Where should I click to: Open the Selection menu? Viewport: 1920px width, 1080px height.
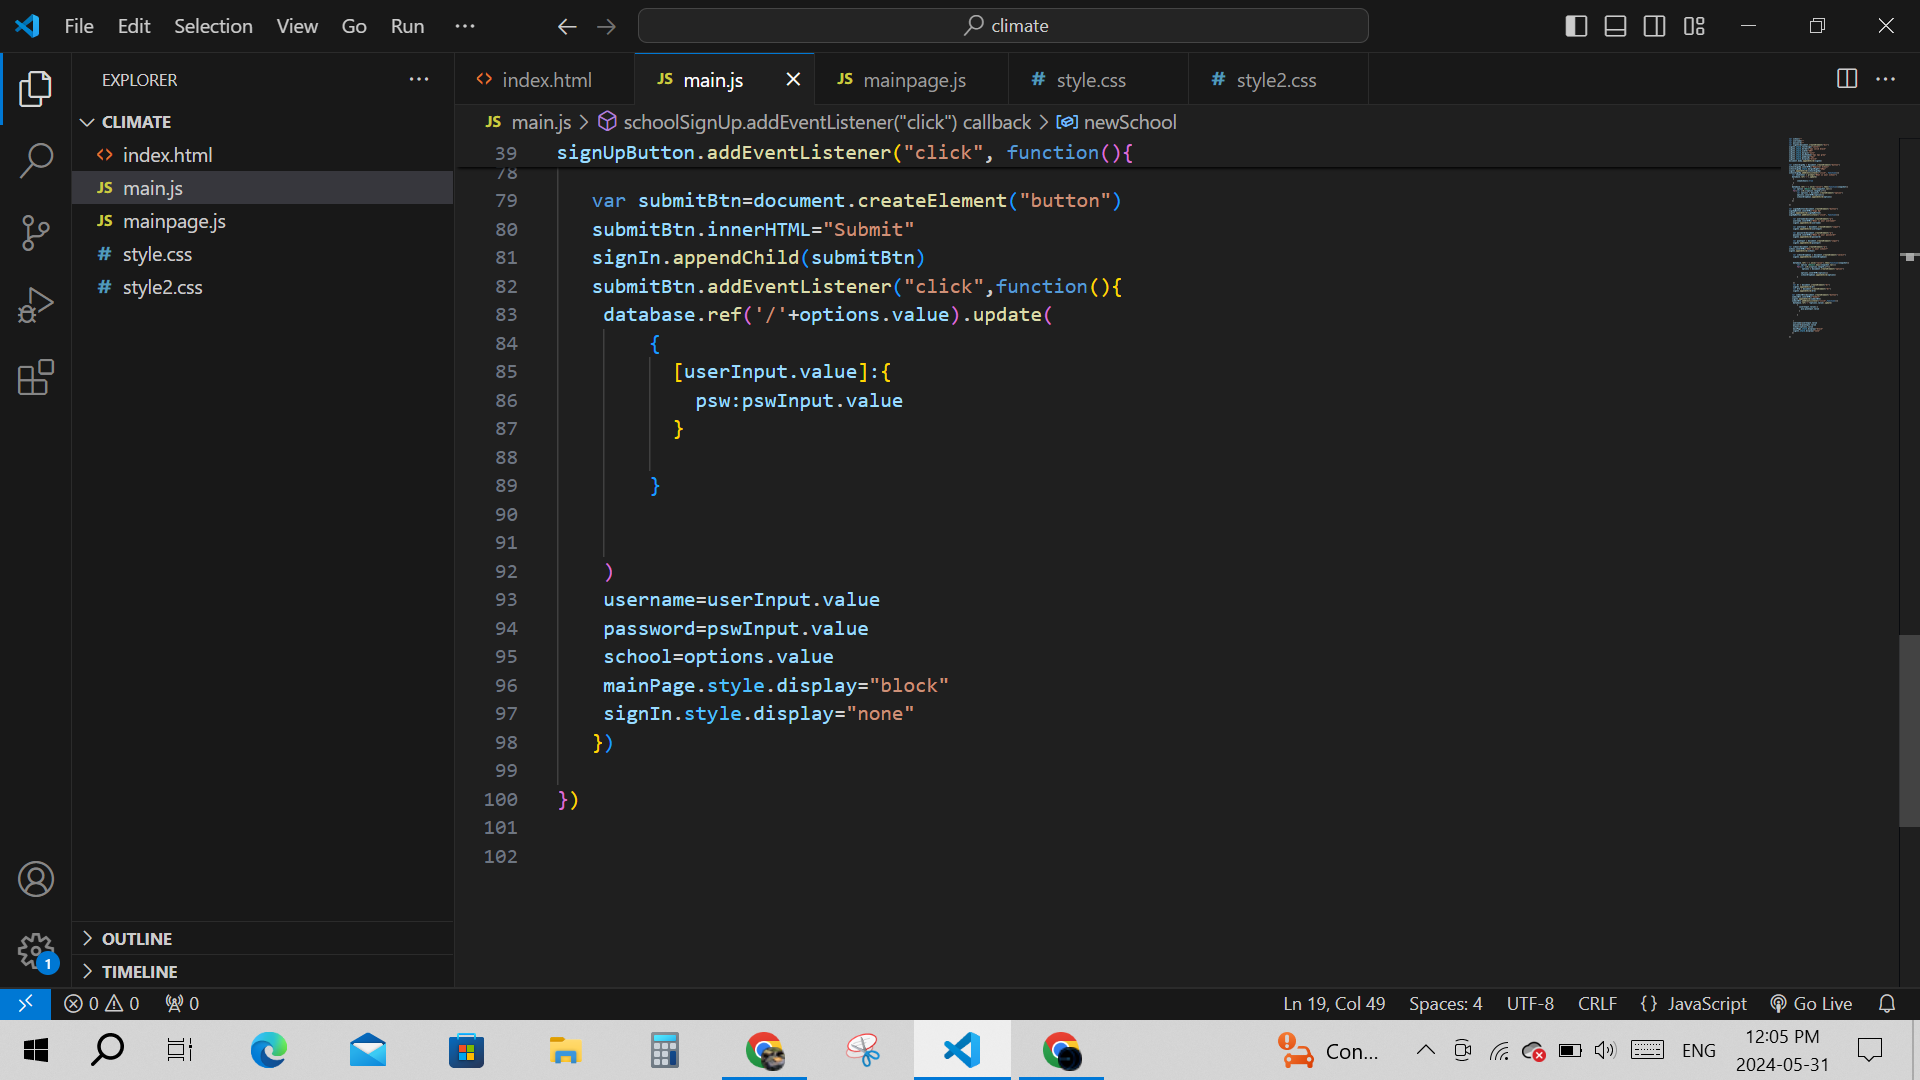point(213,26)
